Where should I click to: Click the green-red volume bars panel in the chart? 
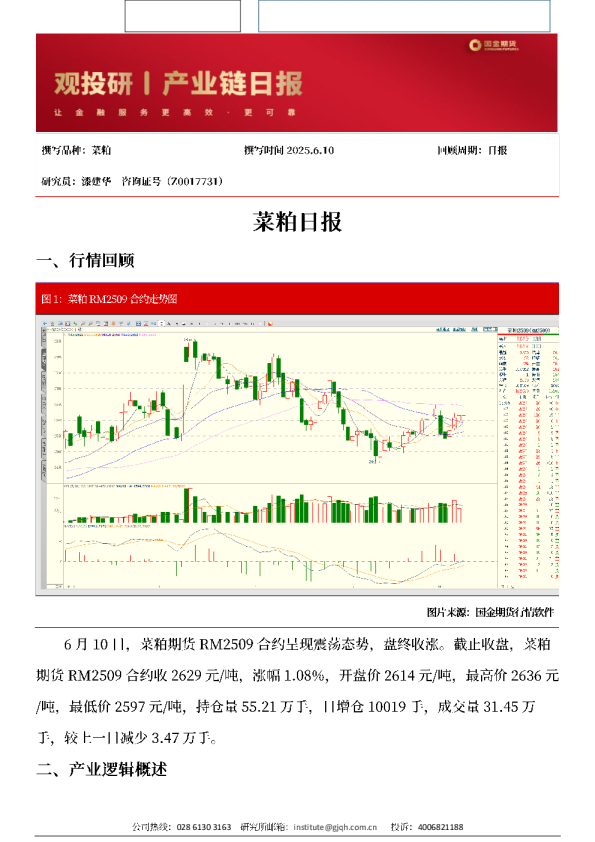click(x=279, y=504)
